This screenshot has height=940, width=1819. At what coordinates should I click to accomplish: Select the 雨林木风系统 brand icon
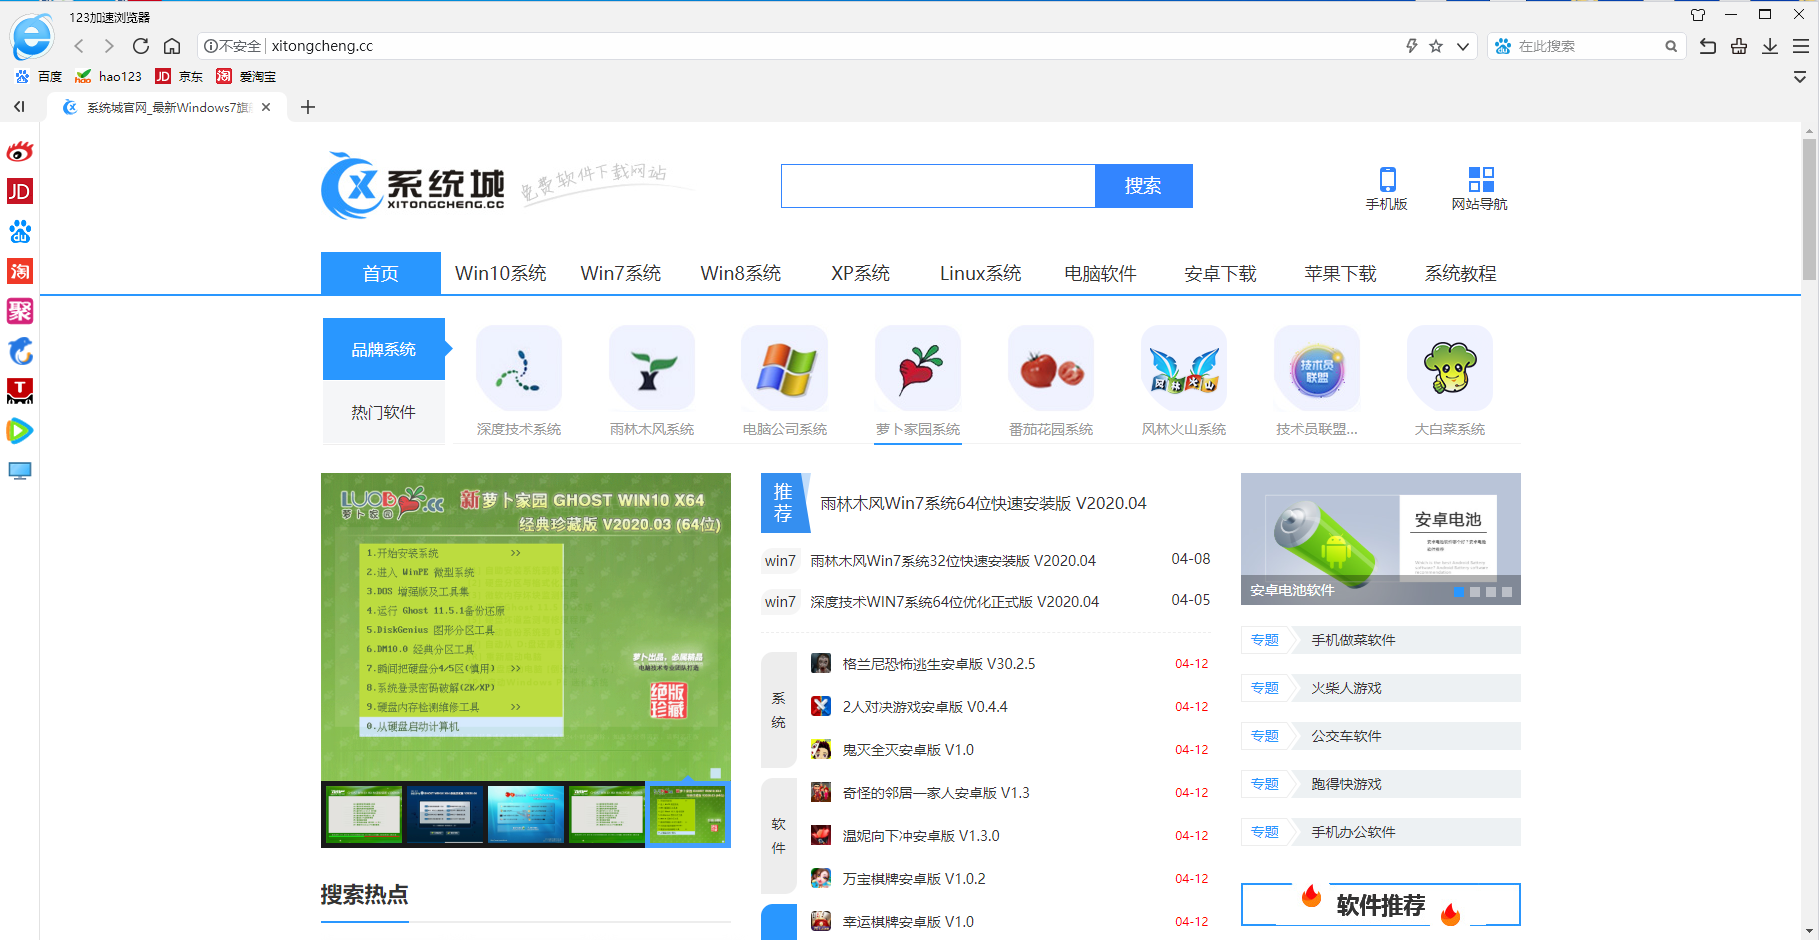(652, 368)
